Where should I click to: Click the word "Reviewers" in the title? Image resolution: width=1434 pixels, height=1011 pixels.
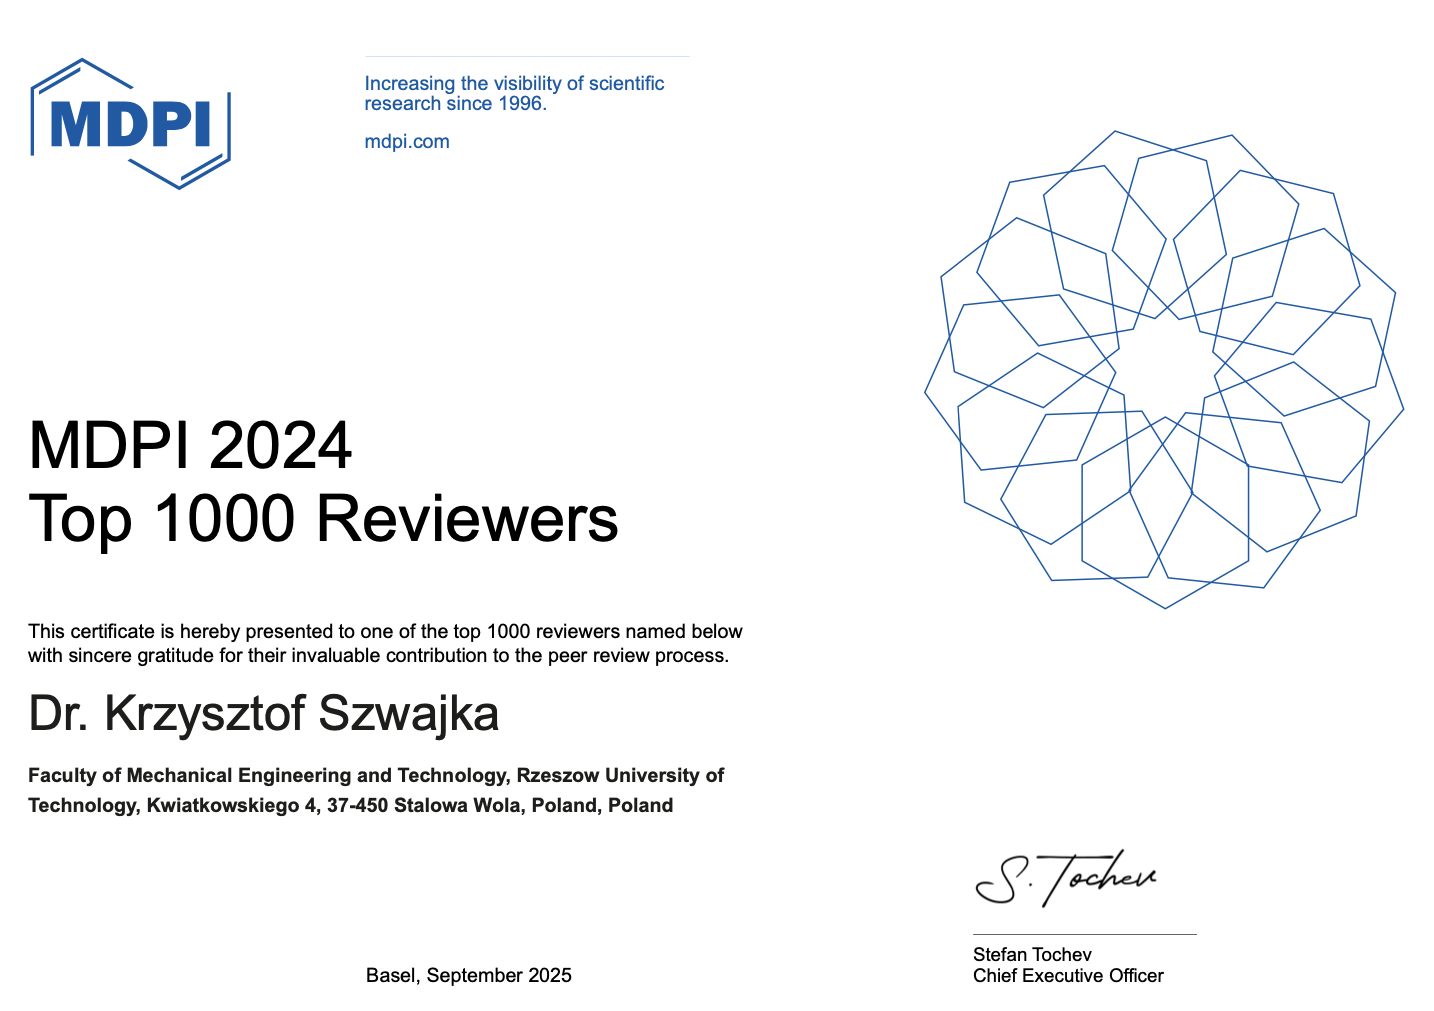467,519
